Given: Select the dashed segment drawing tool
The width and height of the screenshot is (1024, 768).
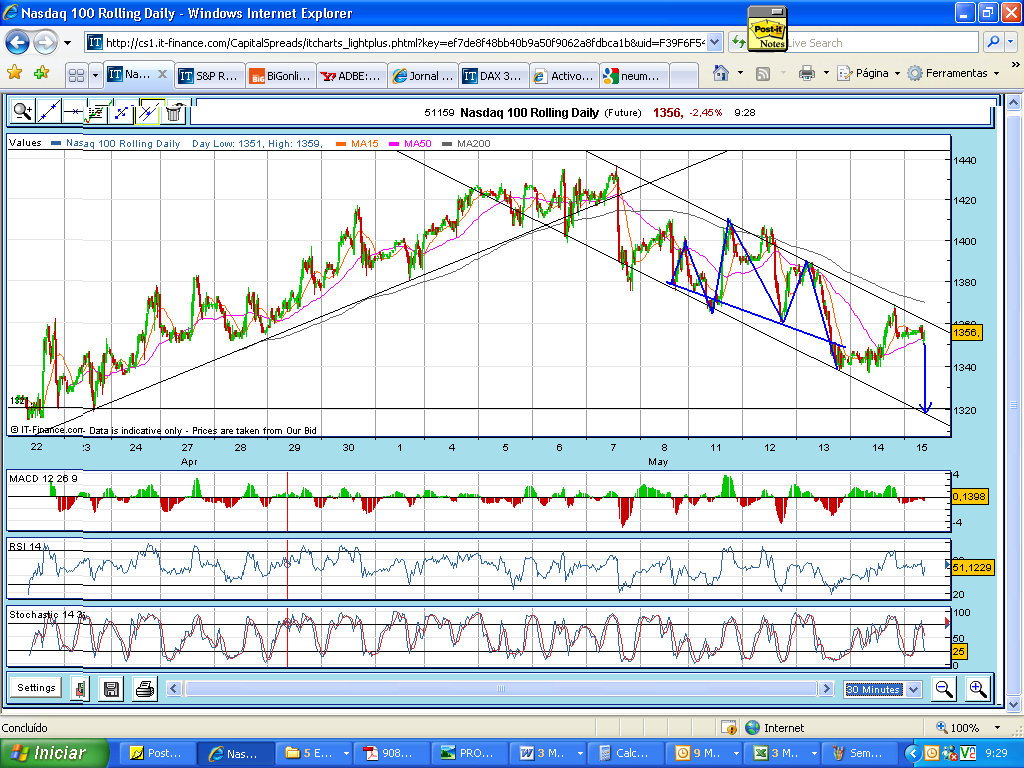Looking at the screenshot, I should [x=123, y=112].
